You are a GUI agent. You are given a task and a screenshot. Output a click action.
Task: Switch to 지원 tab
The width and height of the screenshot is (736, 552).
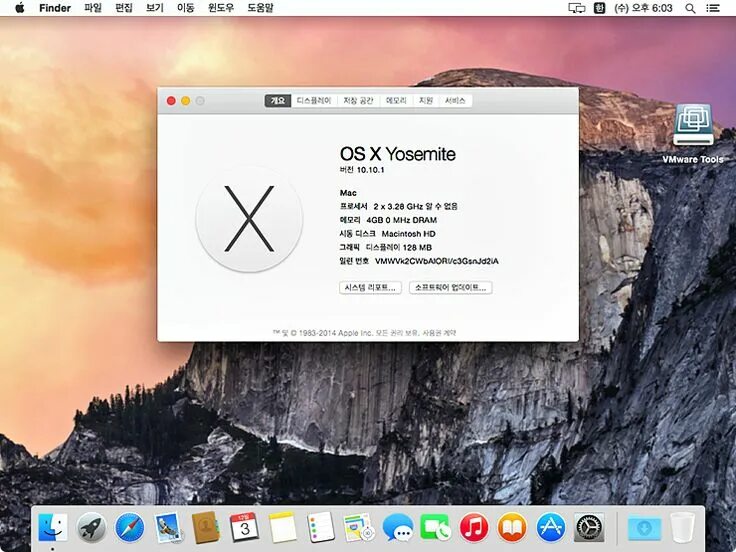(426, 101)
